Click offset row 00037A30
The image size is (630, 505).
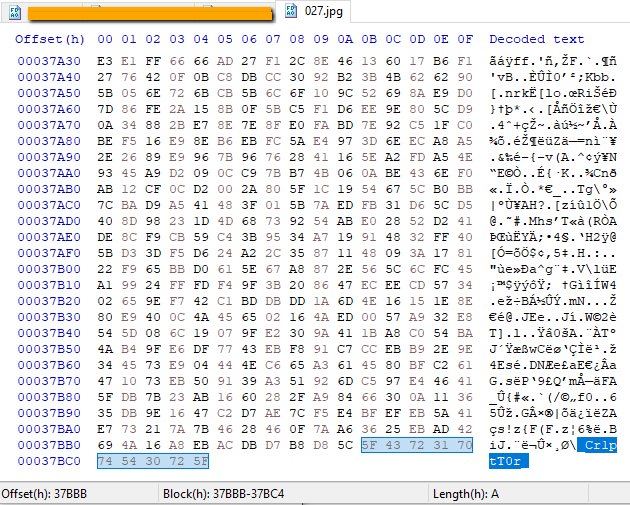pyautogui.click(x=49, y=61)
